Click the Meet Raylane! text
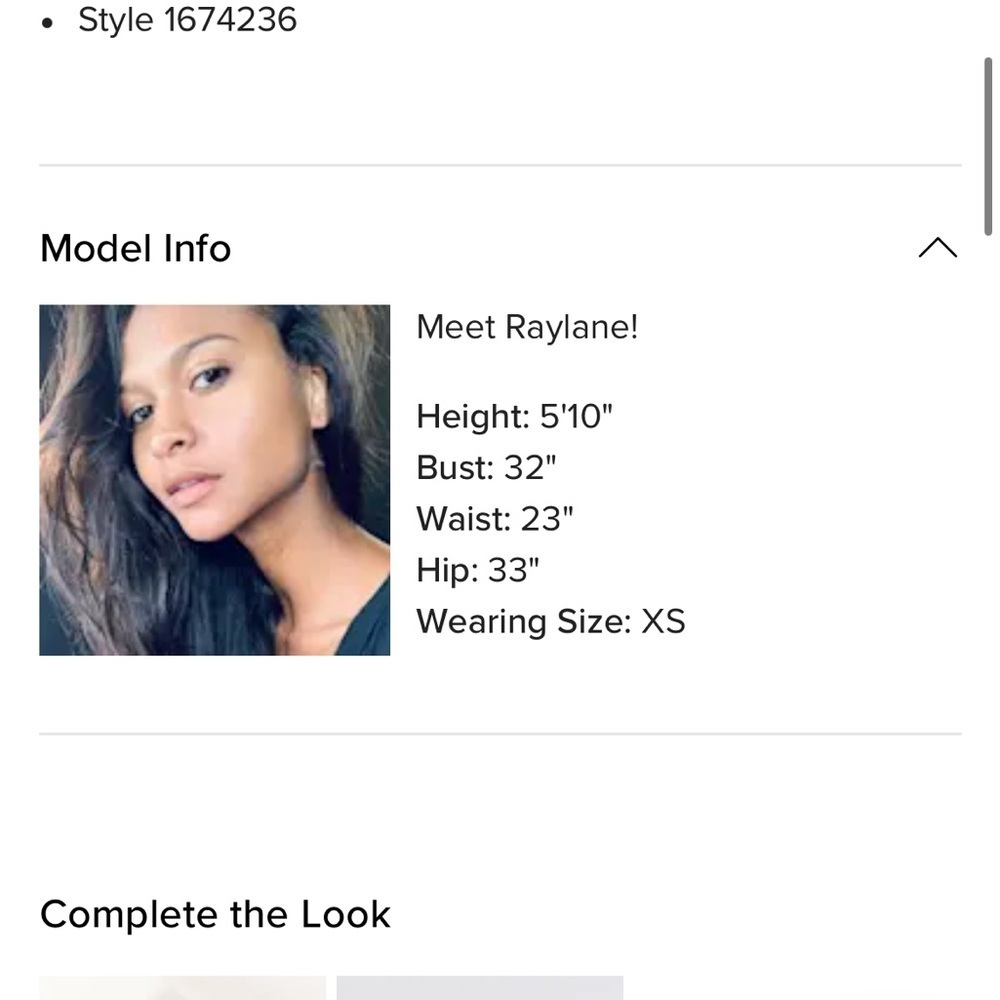Screen dimensions: 1000x1000 (527, 327)
